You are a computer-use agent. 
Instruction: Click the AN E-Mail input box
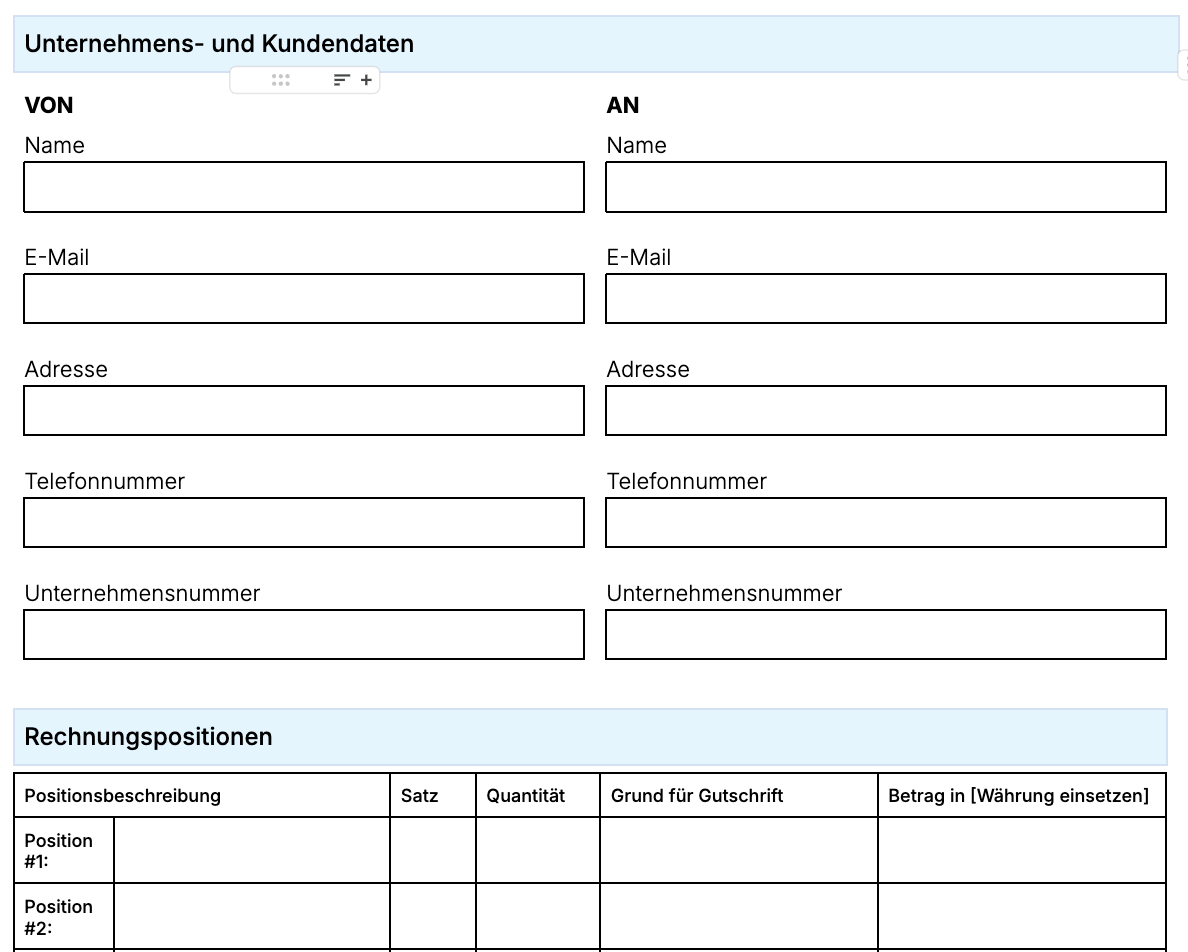click(886, 298)
